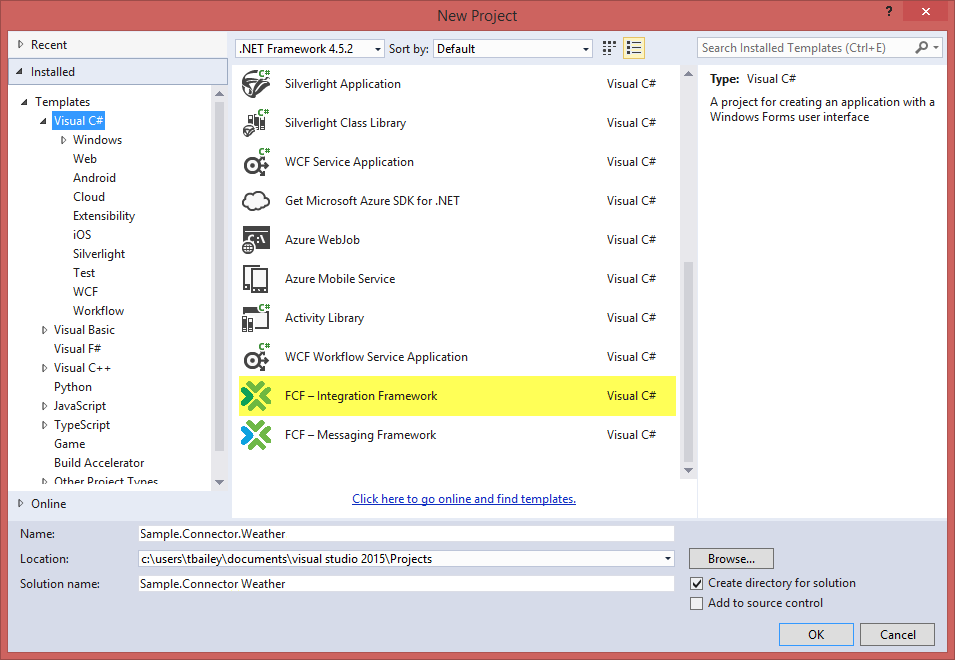Click the Name input field
Screen dimensions: 955x660
(406, 534)
